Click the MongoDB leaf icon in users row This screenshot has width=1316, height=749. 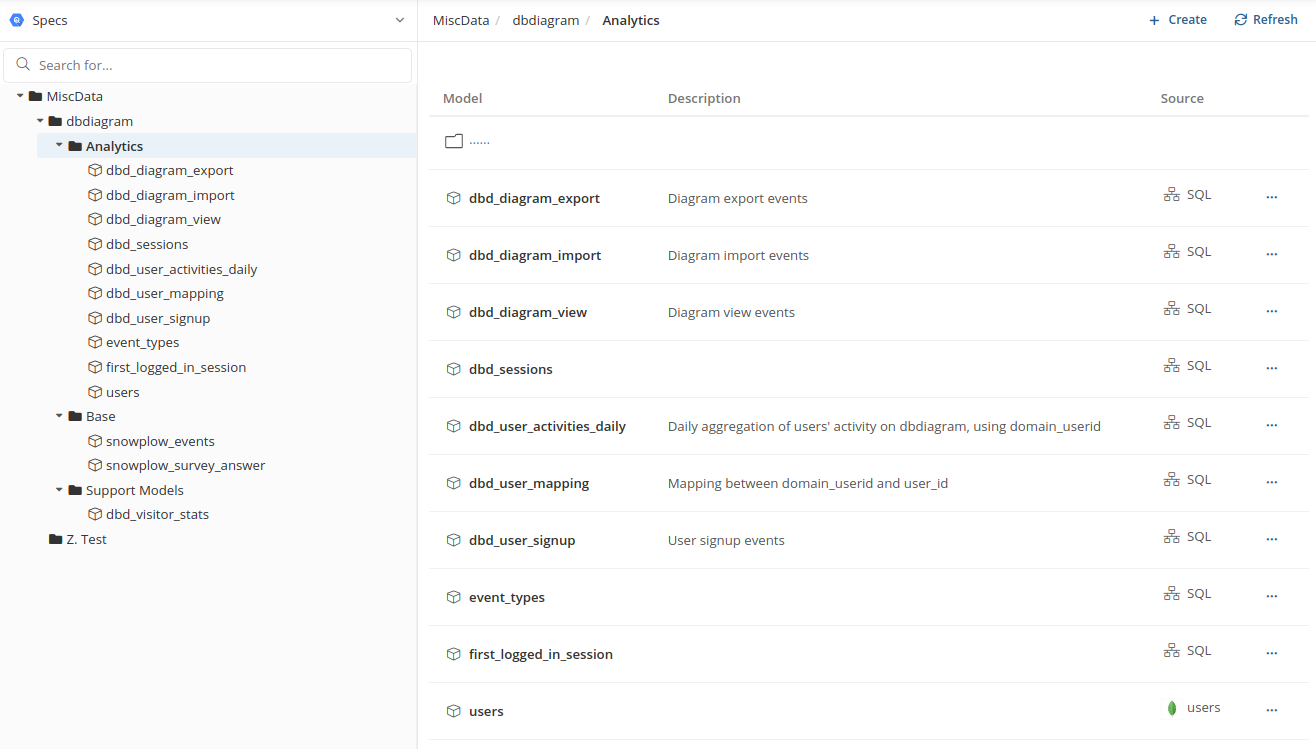tap(1171, 708)
